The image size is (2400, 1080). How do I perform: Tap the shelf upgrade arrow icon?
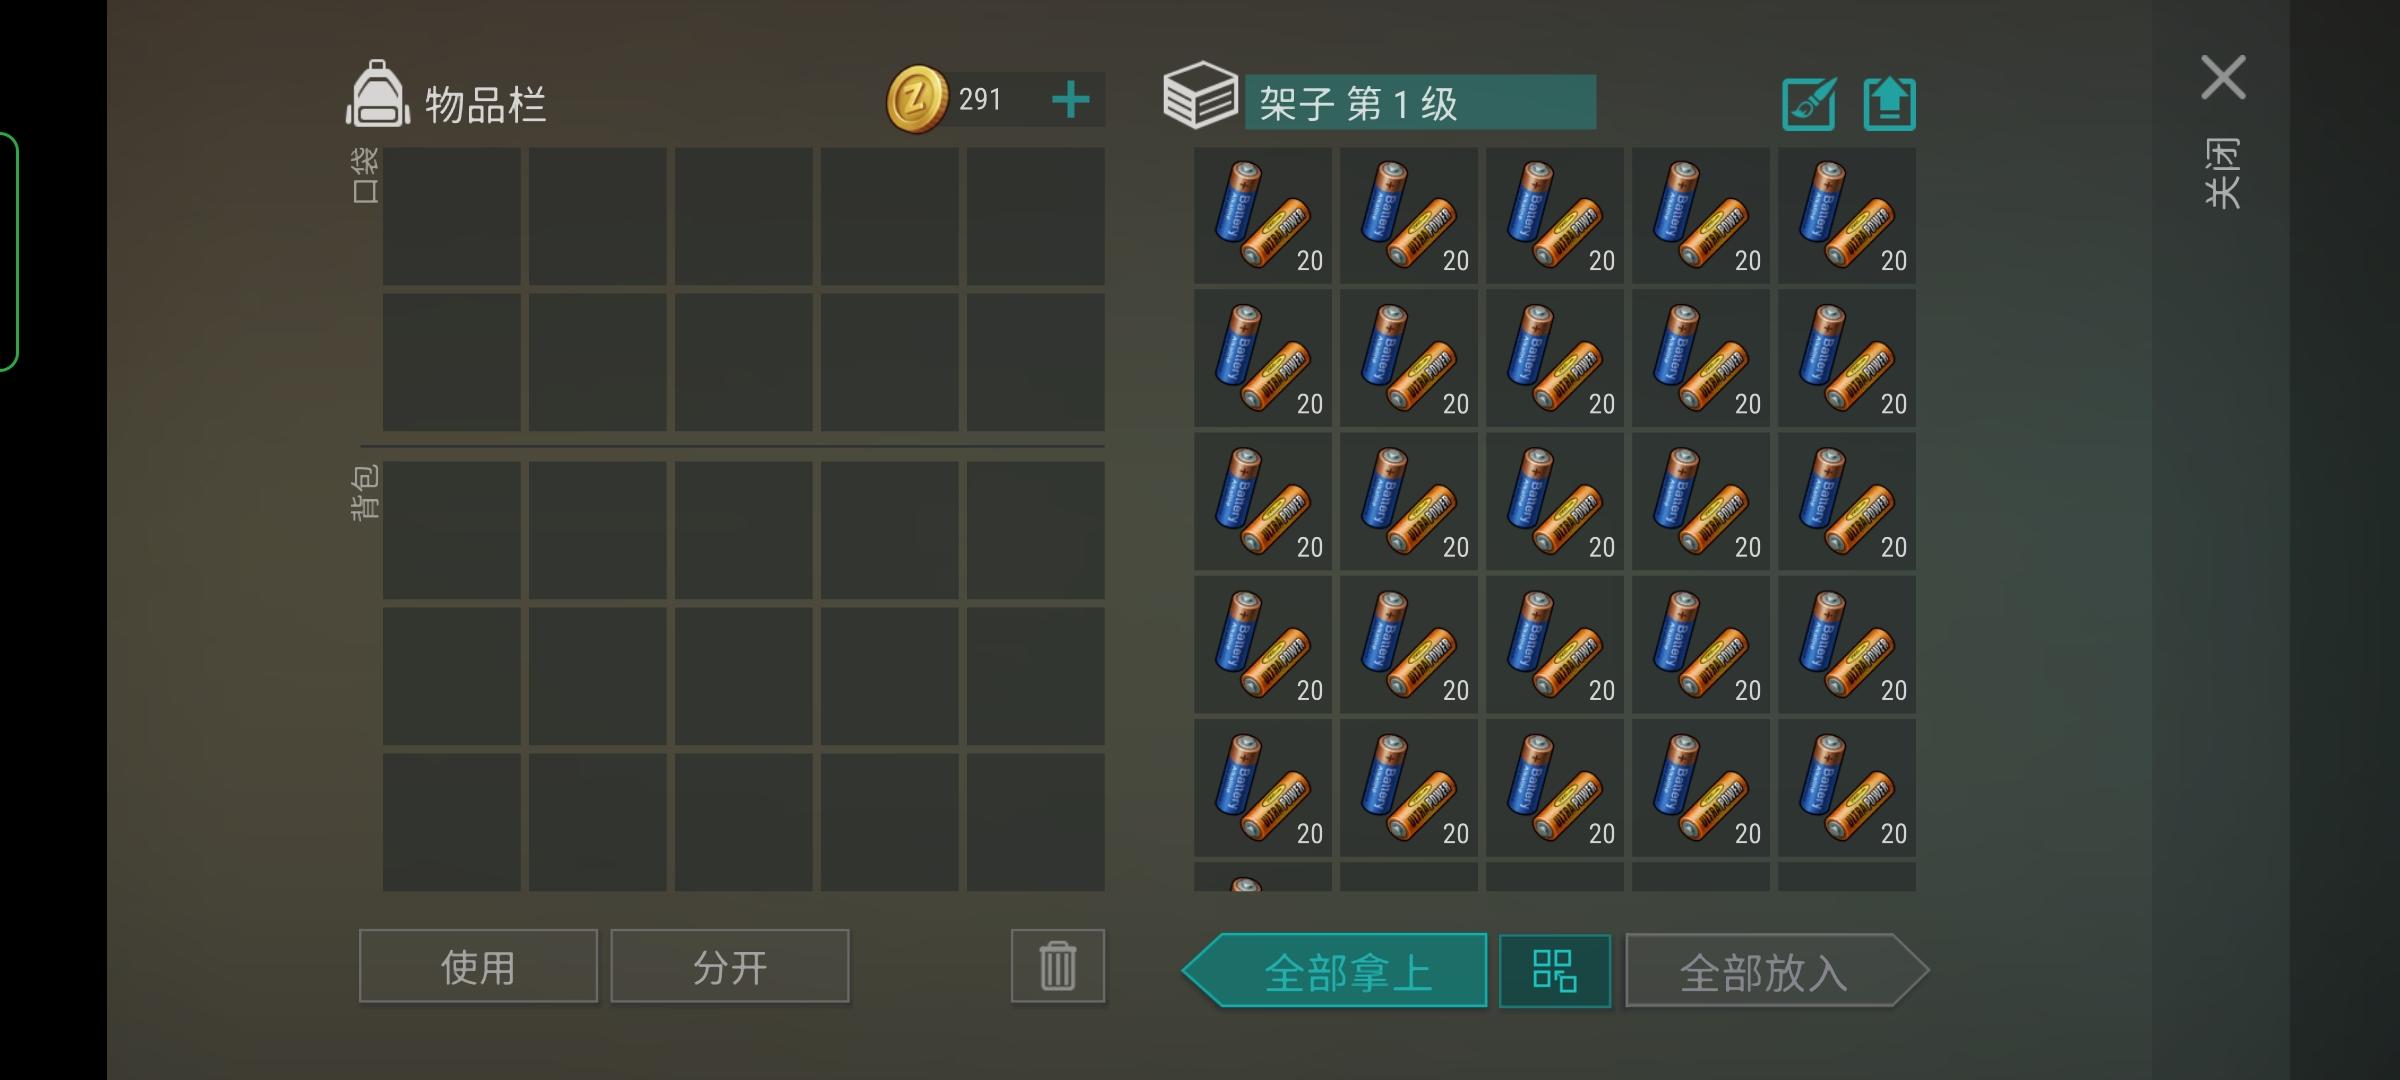click(x=1889, y=104)
